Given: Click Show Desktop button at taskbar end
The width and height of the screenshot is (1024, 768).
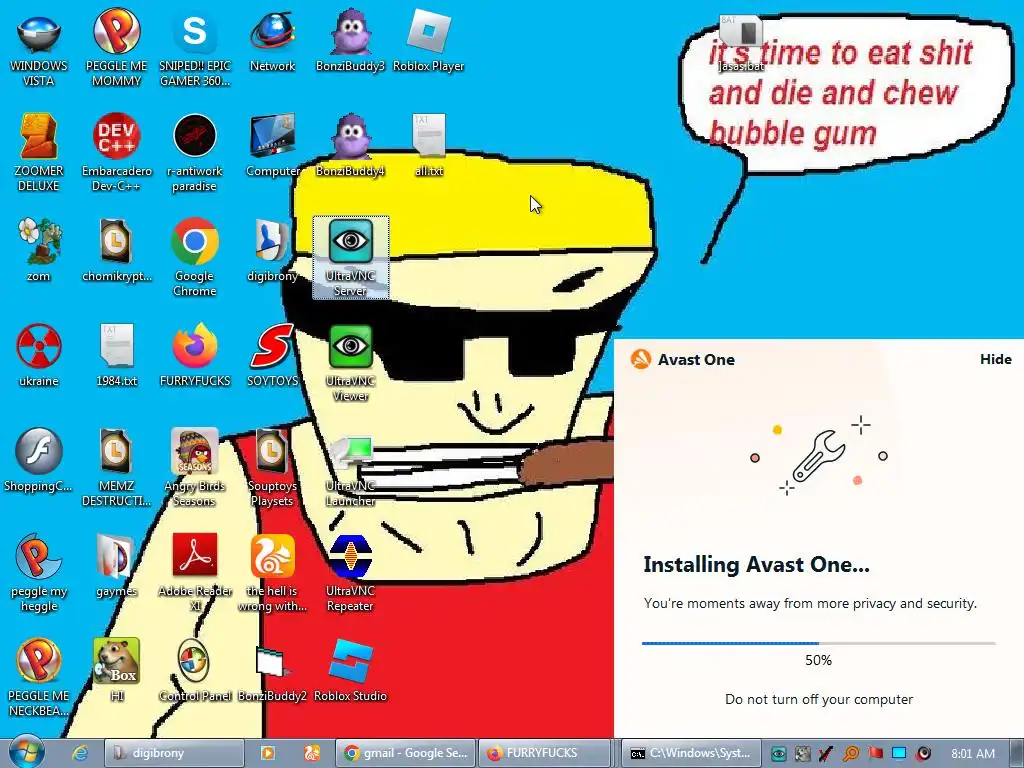Looking at the screenshot, I should [1016, 753].
